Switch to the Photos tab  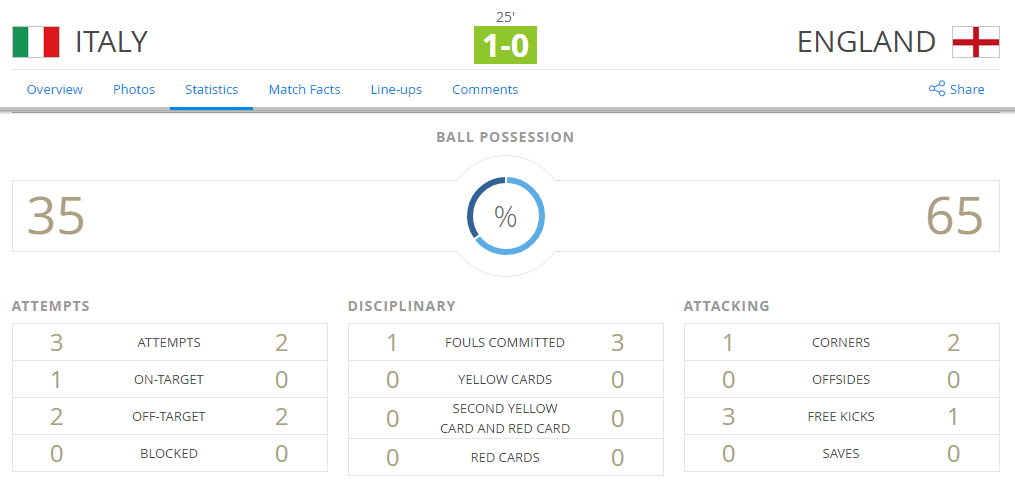pos(134,89)
